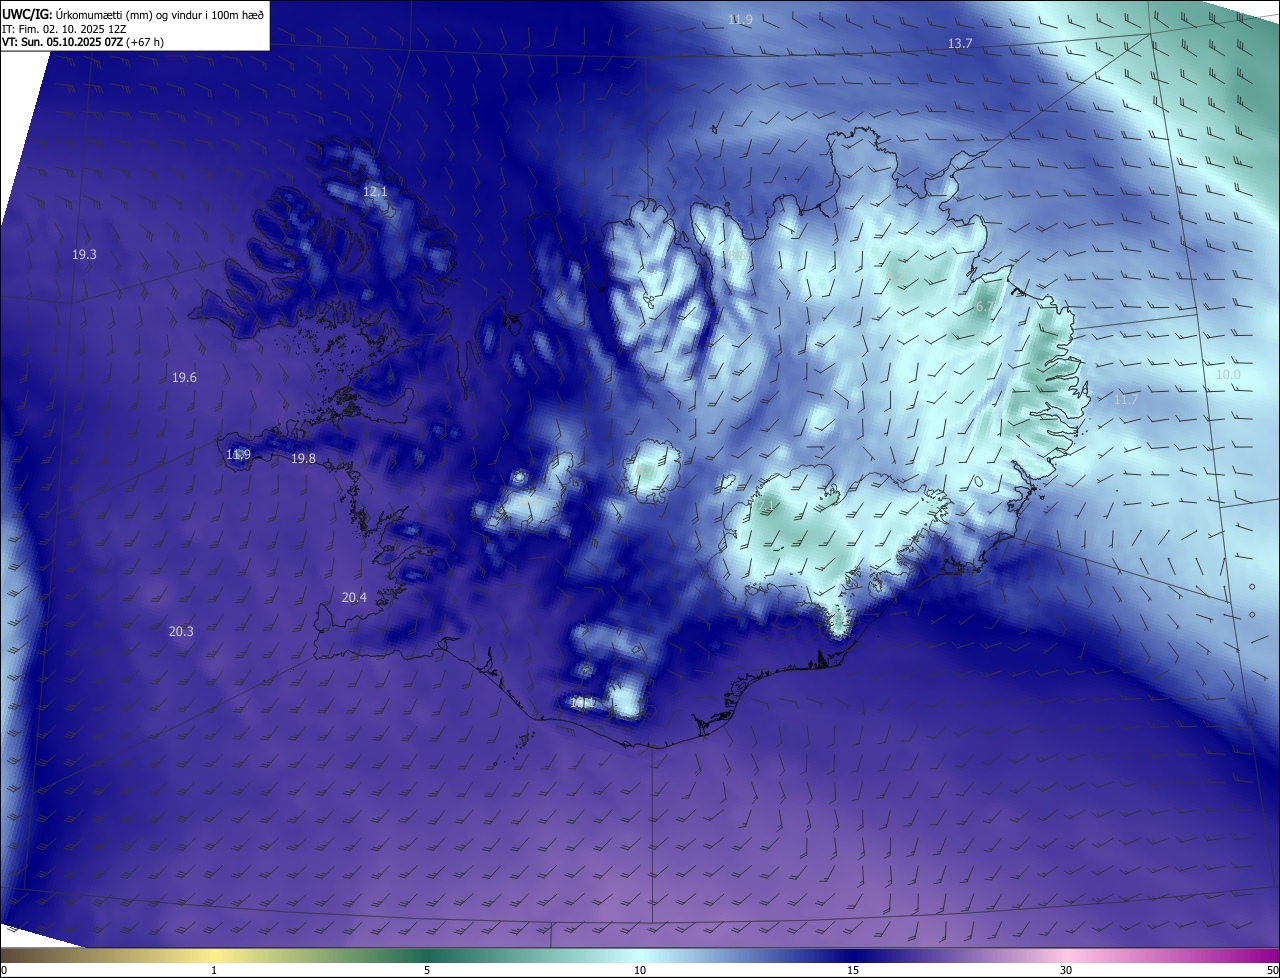Click the 6.7 value in northeast Iceland
The image size is (1280, 978).
coord(984,307)
